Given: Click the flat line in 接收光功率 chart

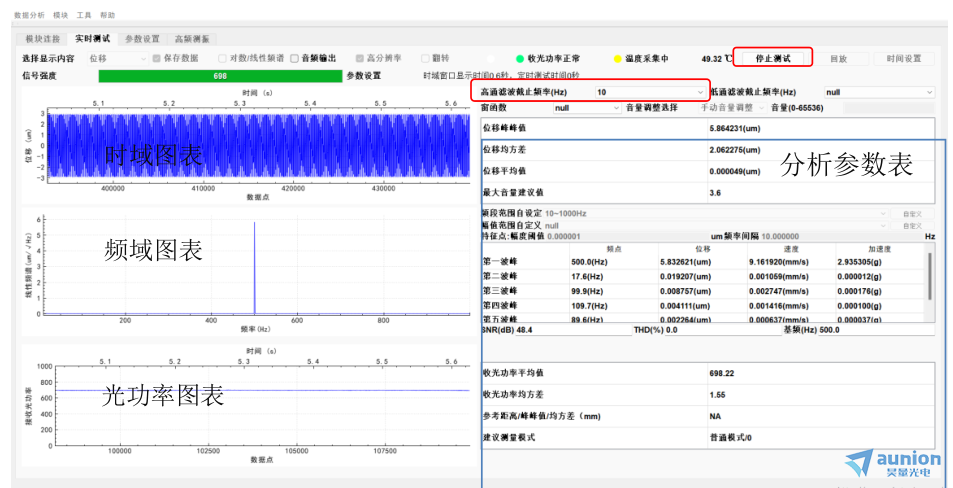Looking at the screenshot, I should click(x=263, y=390).
